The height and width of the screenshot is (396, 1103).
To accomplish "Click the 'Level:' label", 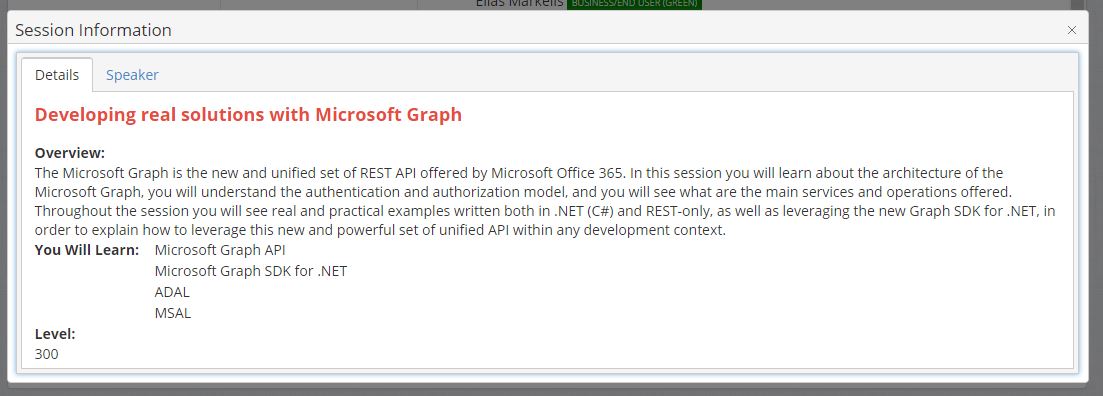I will 55,334.
